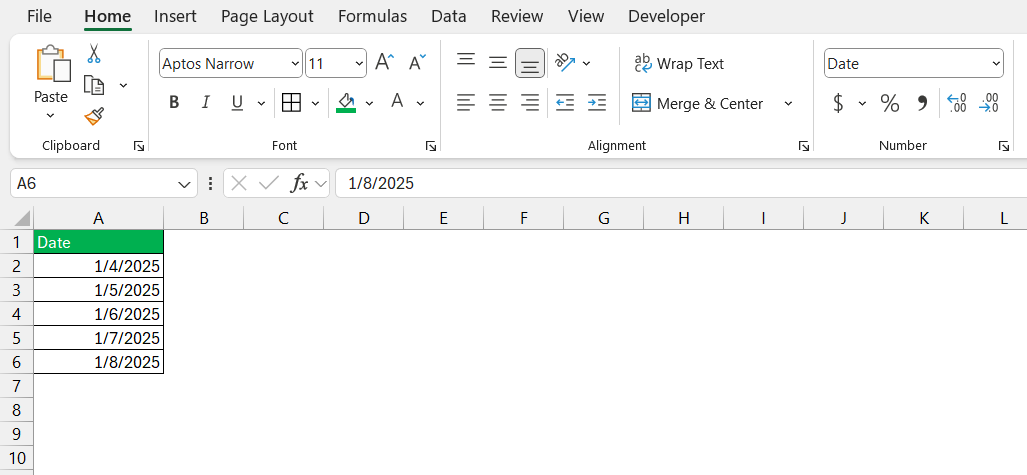Toggle Bold formatting

(174, 103)
